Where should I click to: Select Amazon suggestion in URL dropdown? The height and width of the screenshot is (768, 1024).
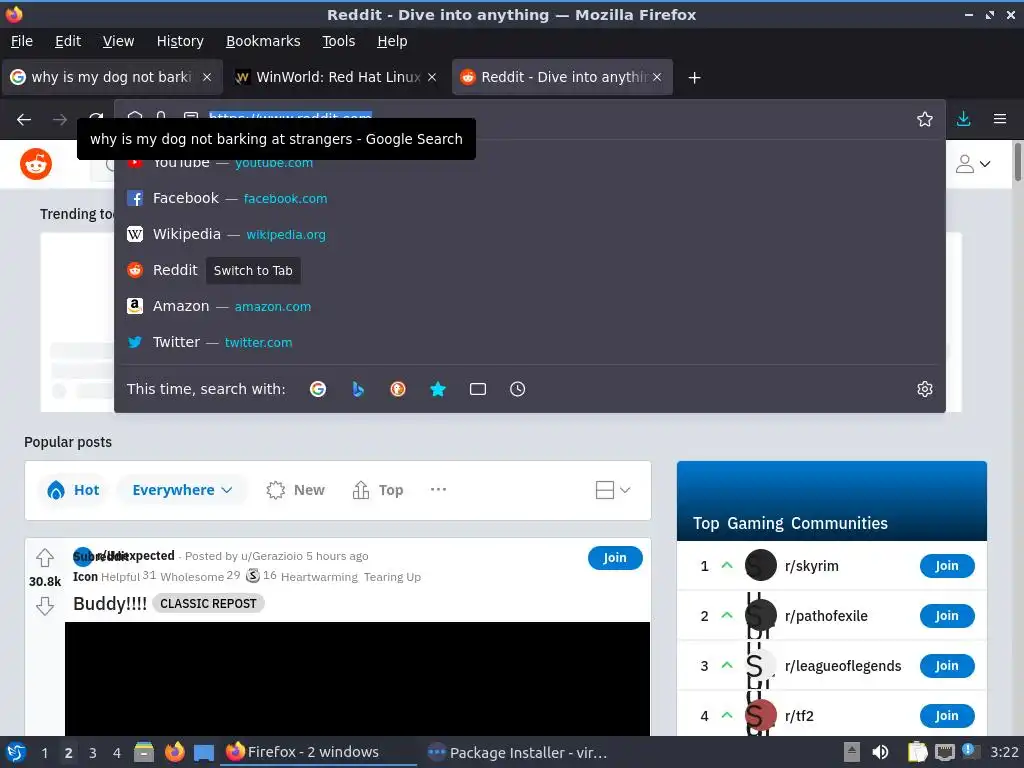click(x=530, y=306)
